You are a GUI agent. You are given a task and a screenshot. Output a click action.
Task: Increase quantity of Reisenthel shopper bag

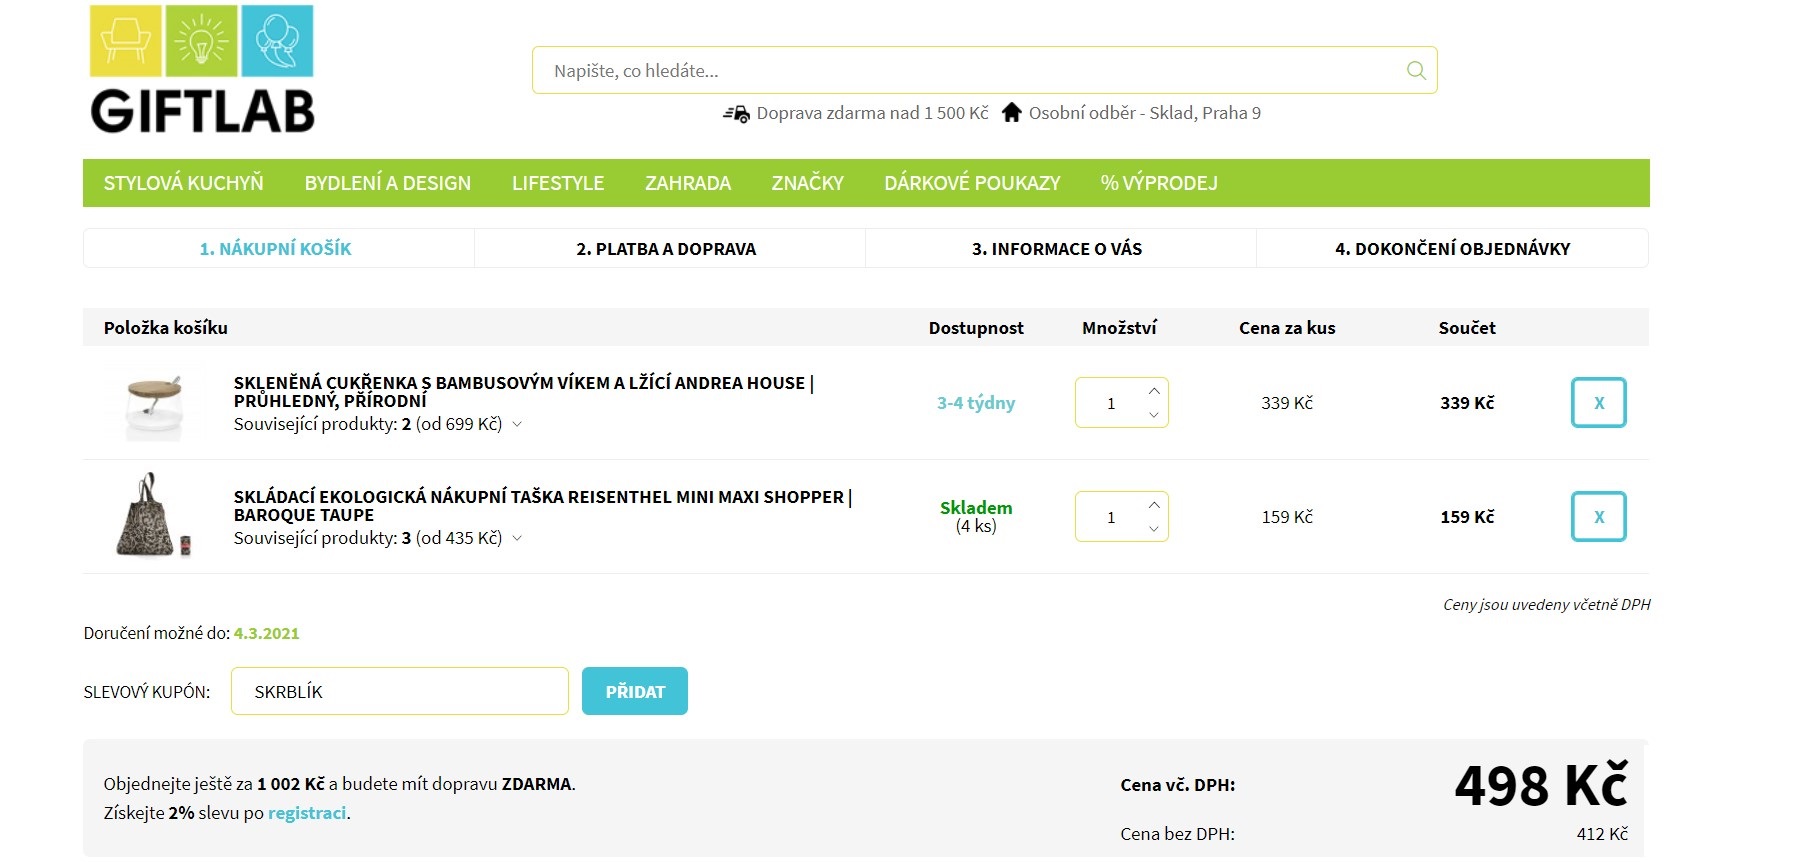[x=1154, y=505]
